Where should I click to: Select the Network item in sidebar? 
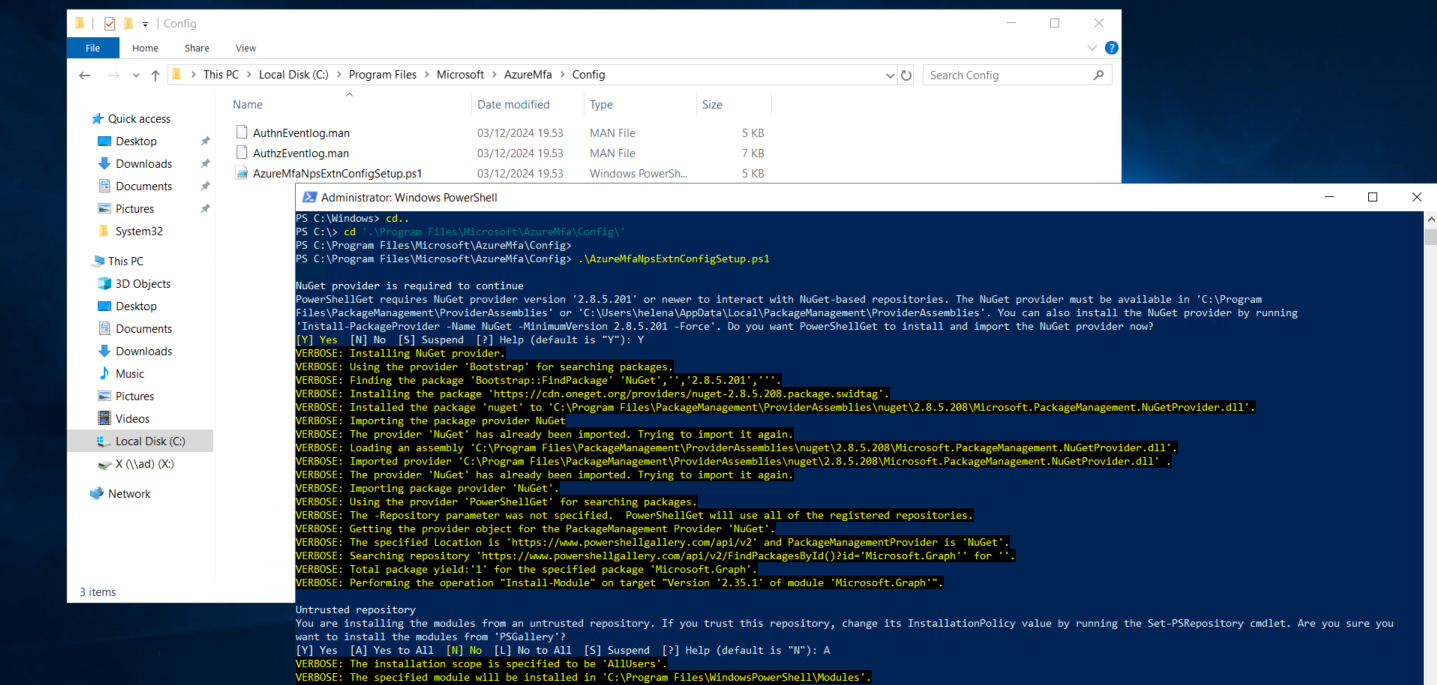(129, 493)
